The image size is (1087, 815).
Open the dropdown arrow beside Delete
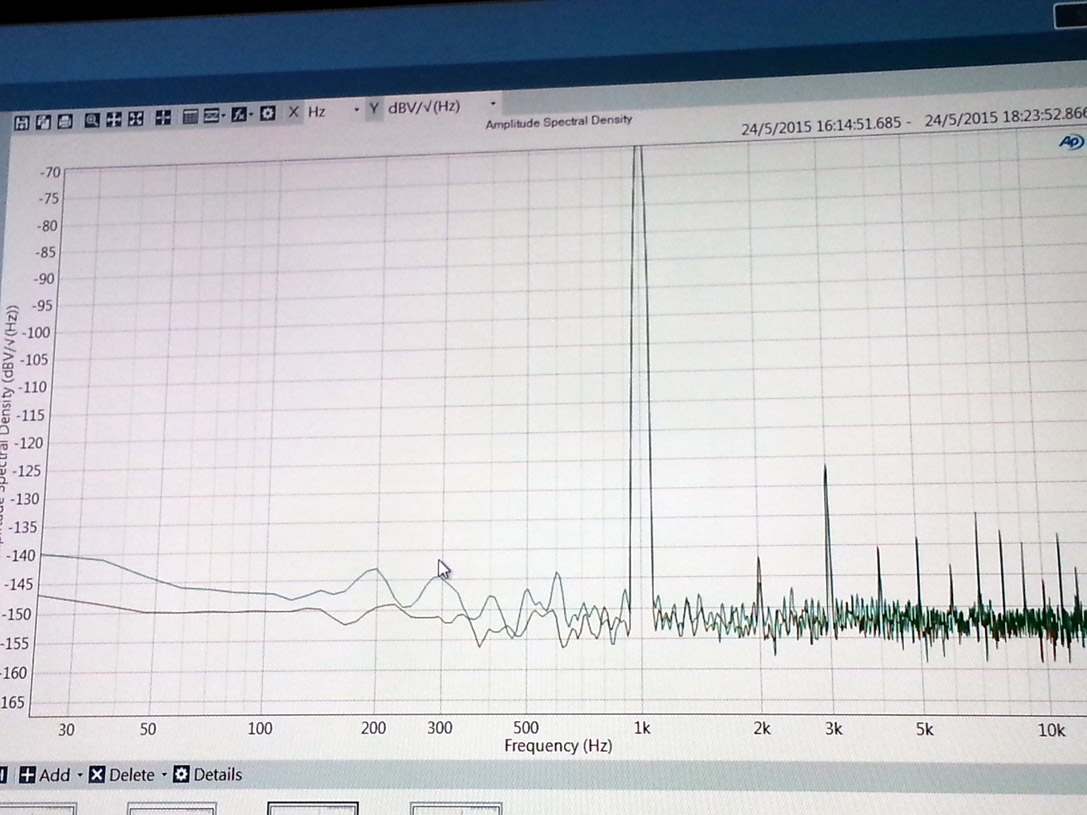(x=164, y=774)
